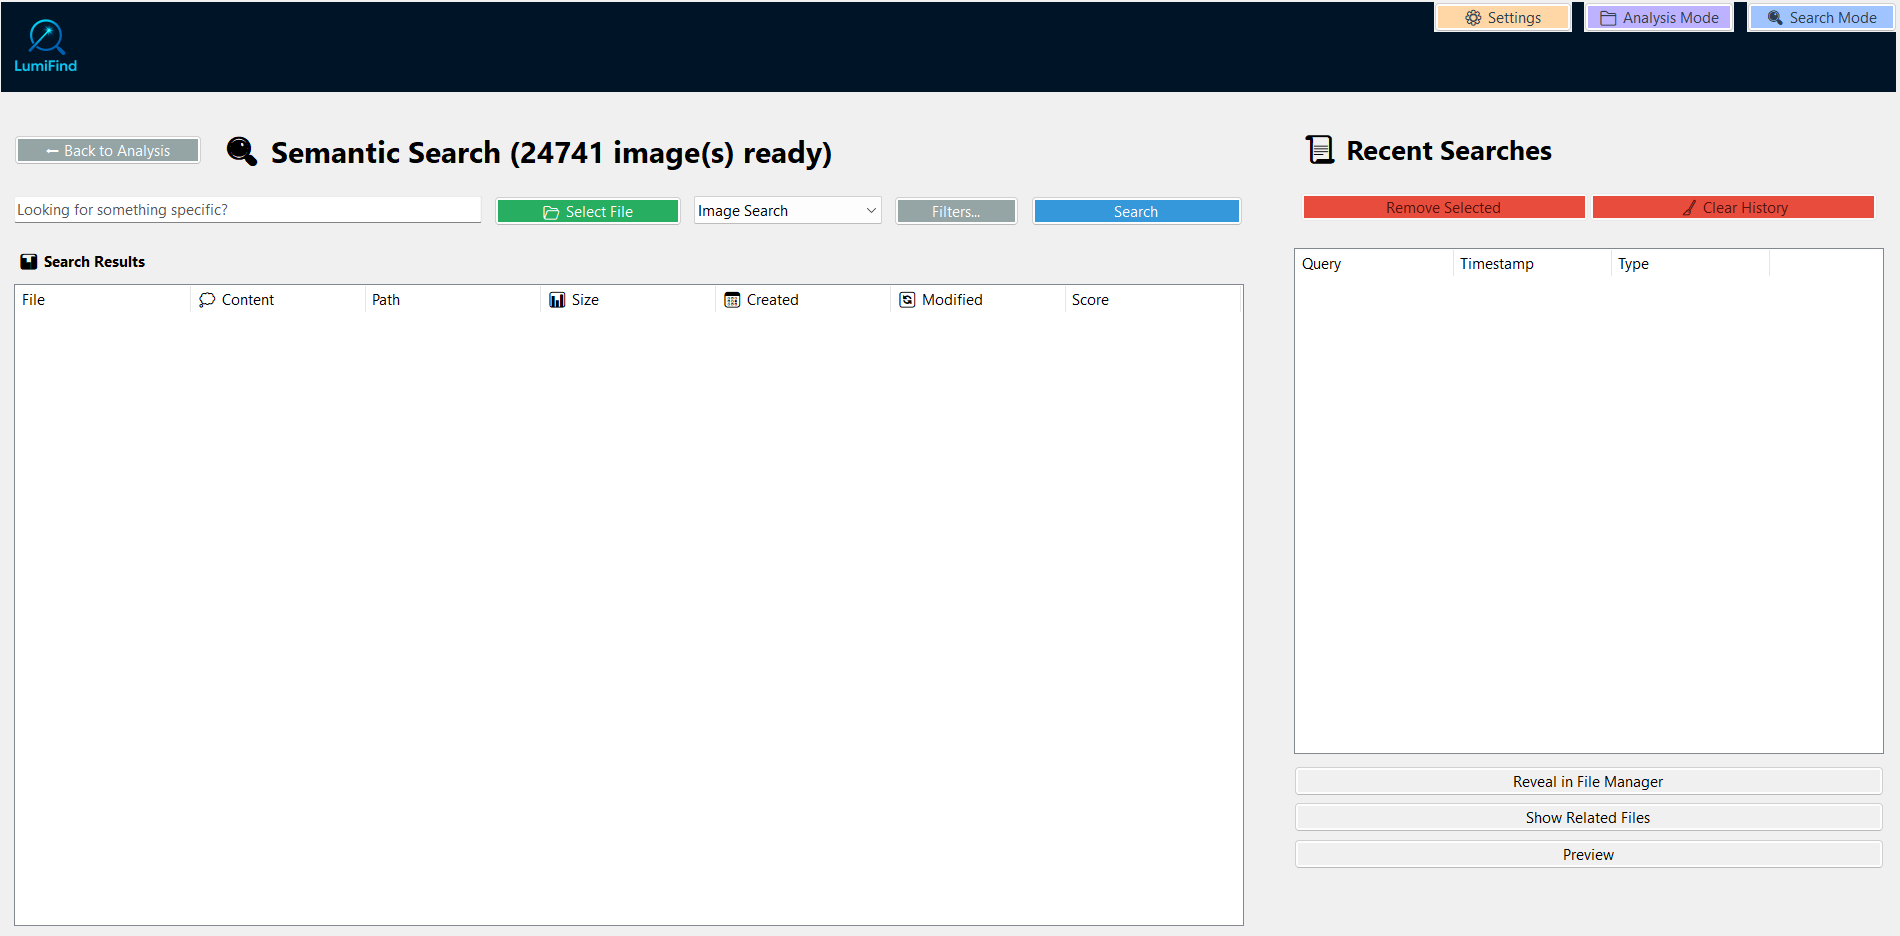Clear History of recent searches

pos(1733,208)
